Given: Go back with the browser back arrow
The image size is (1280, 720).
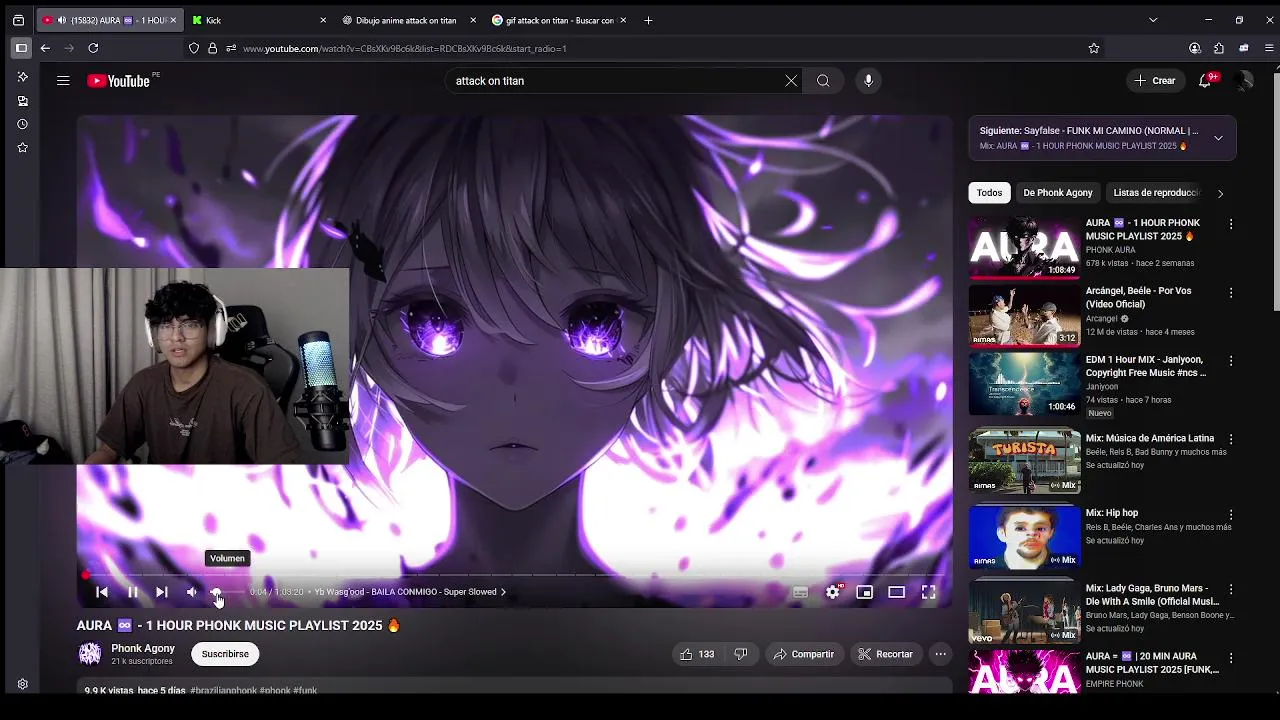Looking at the screenshot, I should tap(45, 48).
